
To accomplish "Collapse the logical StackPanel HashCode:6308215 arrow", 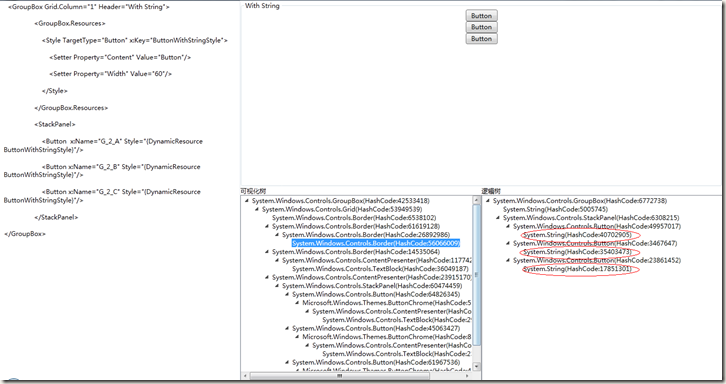I will tap(498, 218).
